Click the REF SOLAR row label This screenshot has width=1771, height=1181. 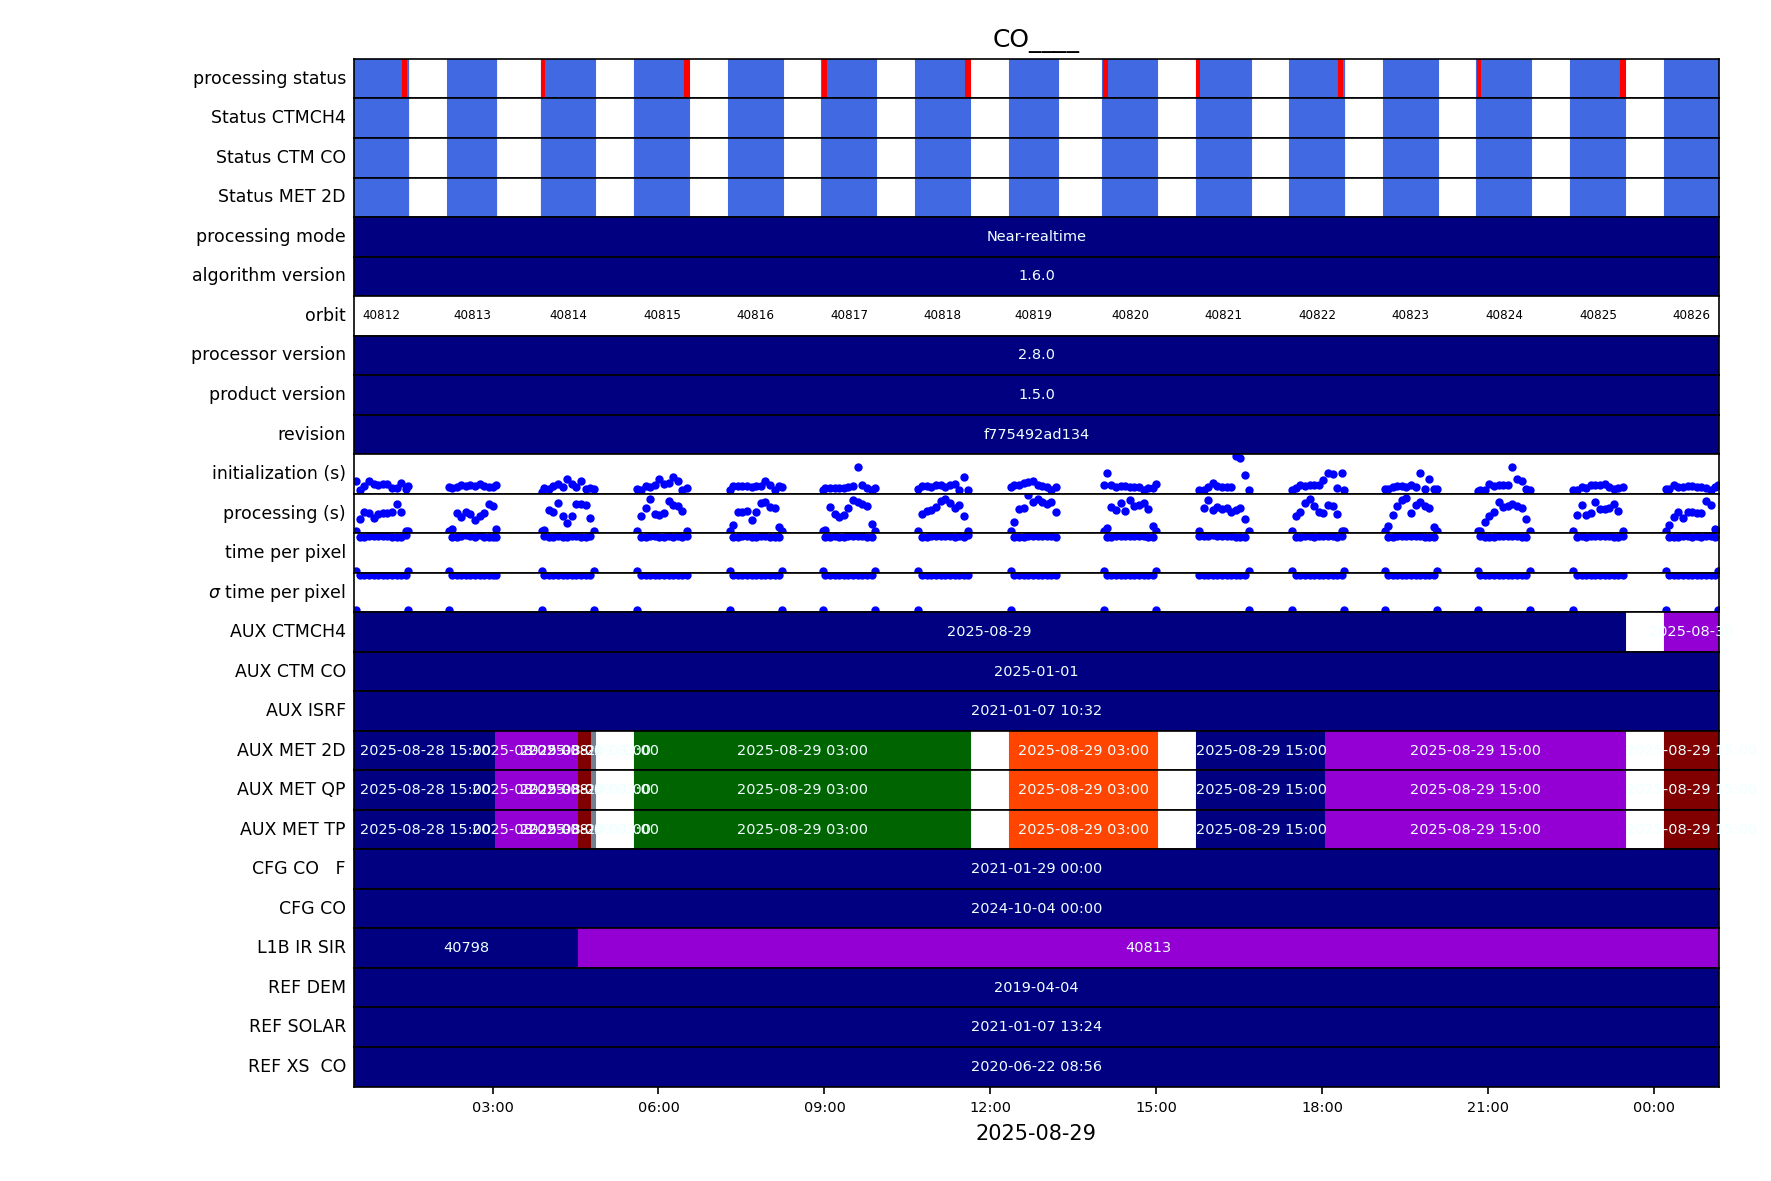(297, 1027)
